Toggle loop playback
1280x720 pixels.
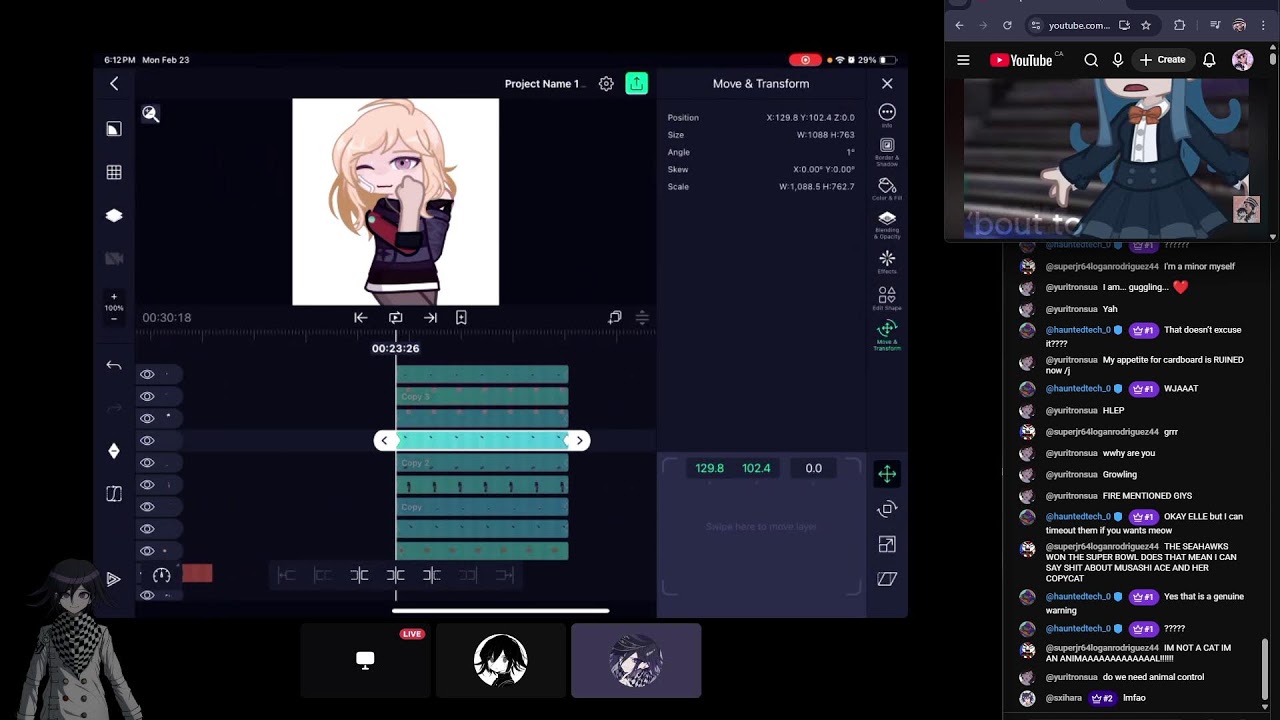click(x=396, y=318)
